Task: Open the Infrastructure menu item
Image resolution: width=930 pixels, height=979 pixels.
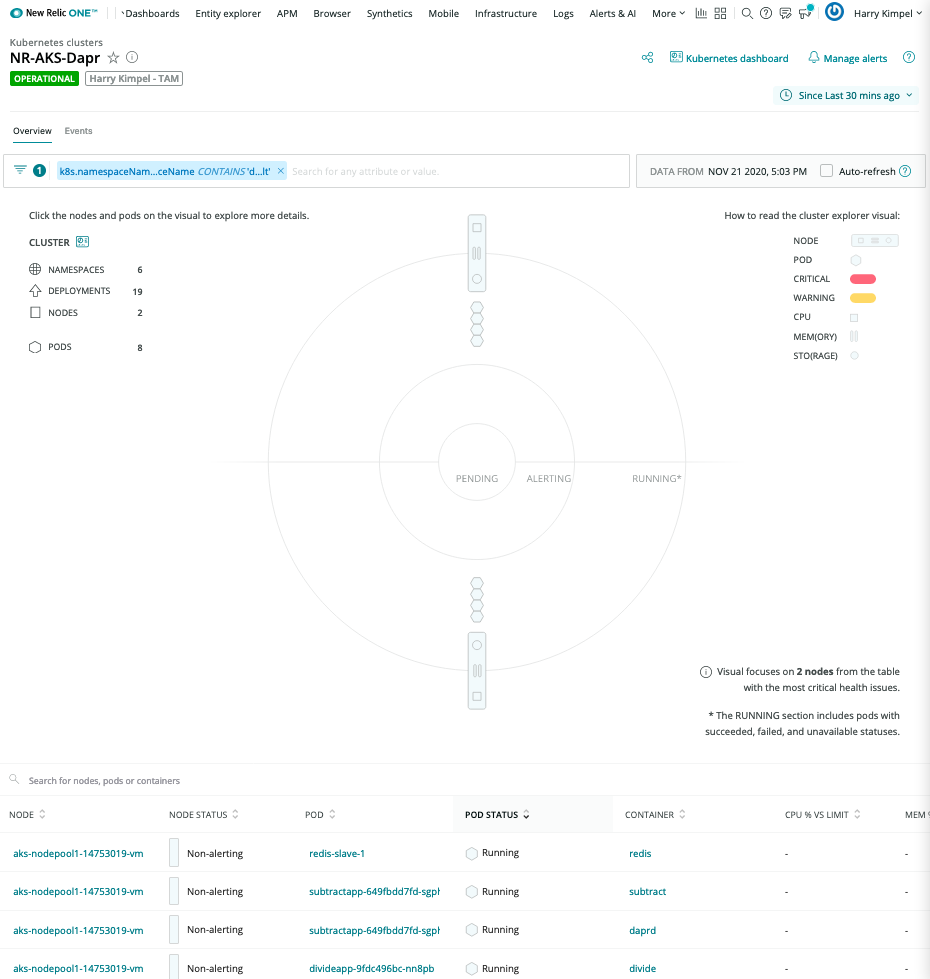Action: (505, 13)
